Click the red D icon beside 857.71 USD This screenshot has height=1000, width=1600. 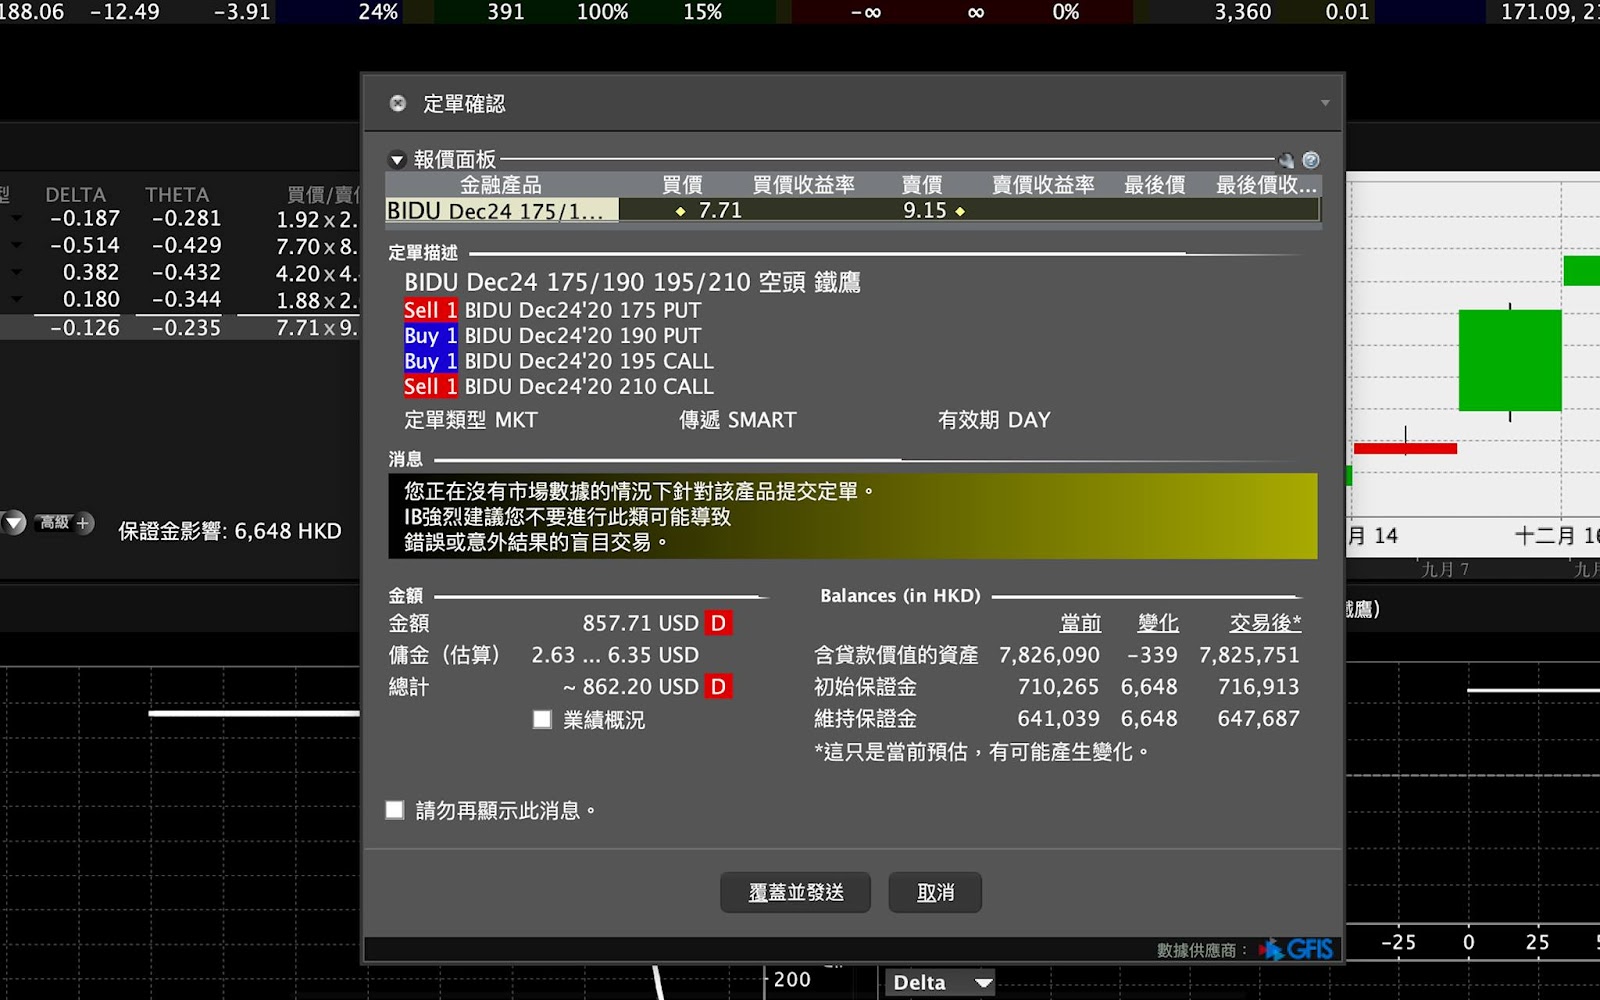(718, 623)
